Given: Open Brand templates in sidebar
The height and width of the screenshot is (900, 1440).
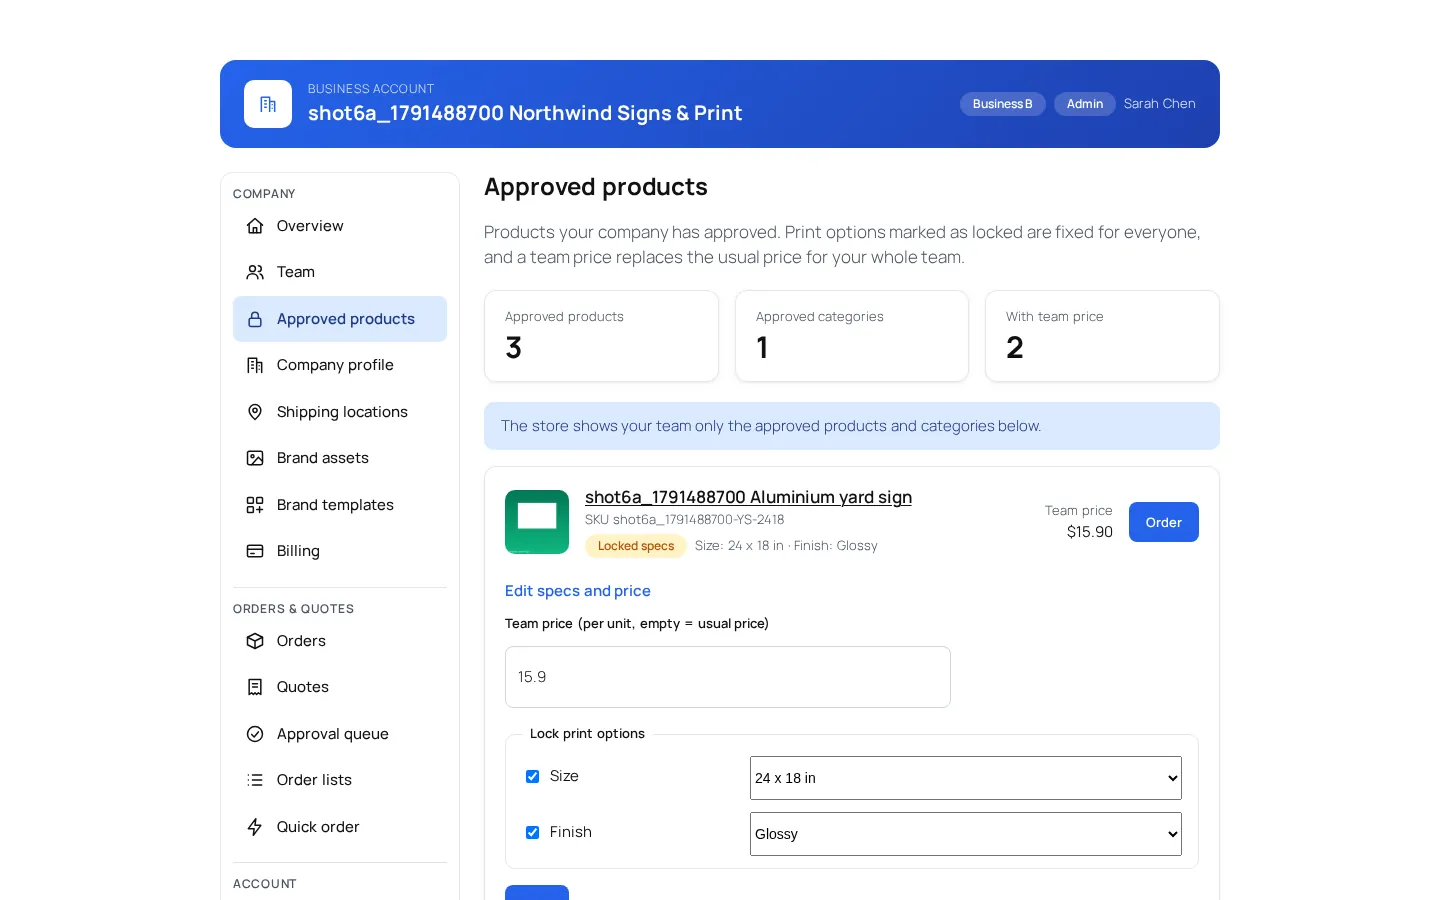Looking at the screenshot, I should [x=340, y=505].
